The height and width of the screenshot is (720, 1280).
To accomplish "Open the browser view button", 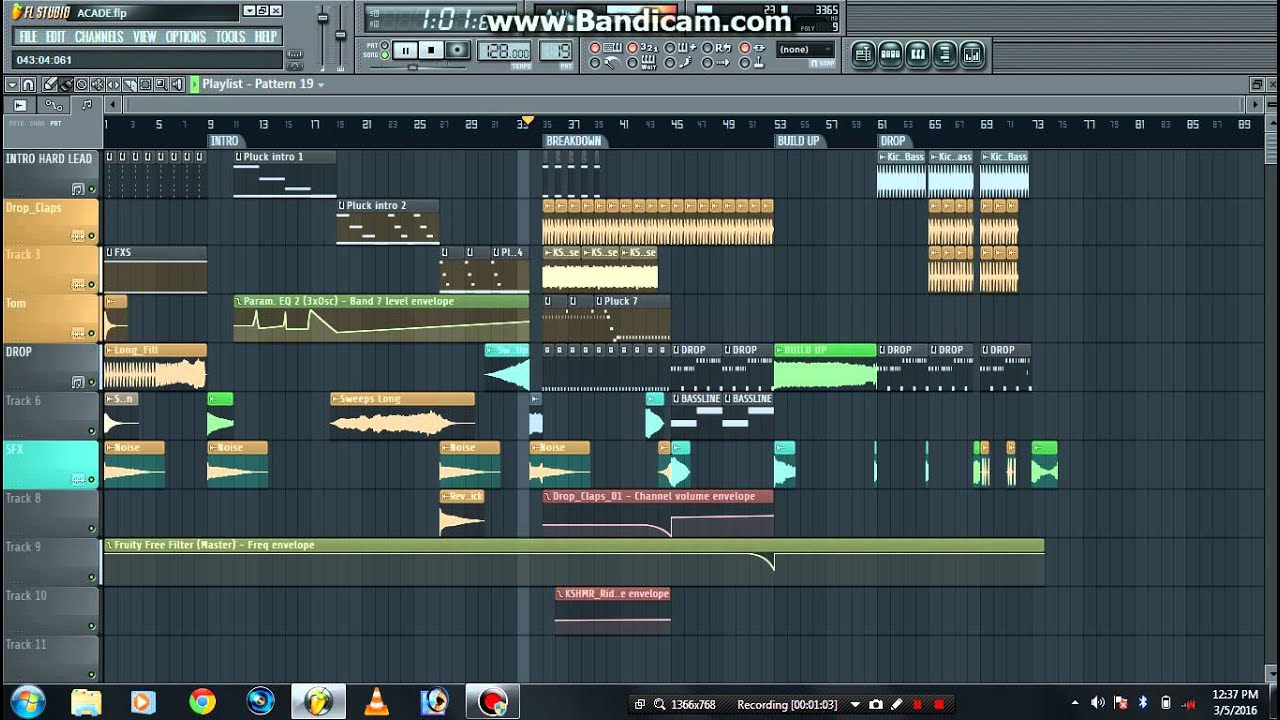I will point(945,53).
